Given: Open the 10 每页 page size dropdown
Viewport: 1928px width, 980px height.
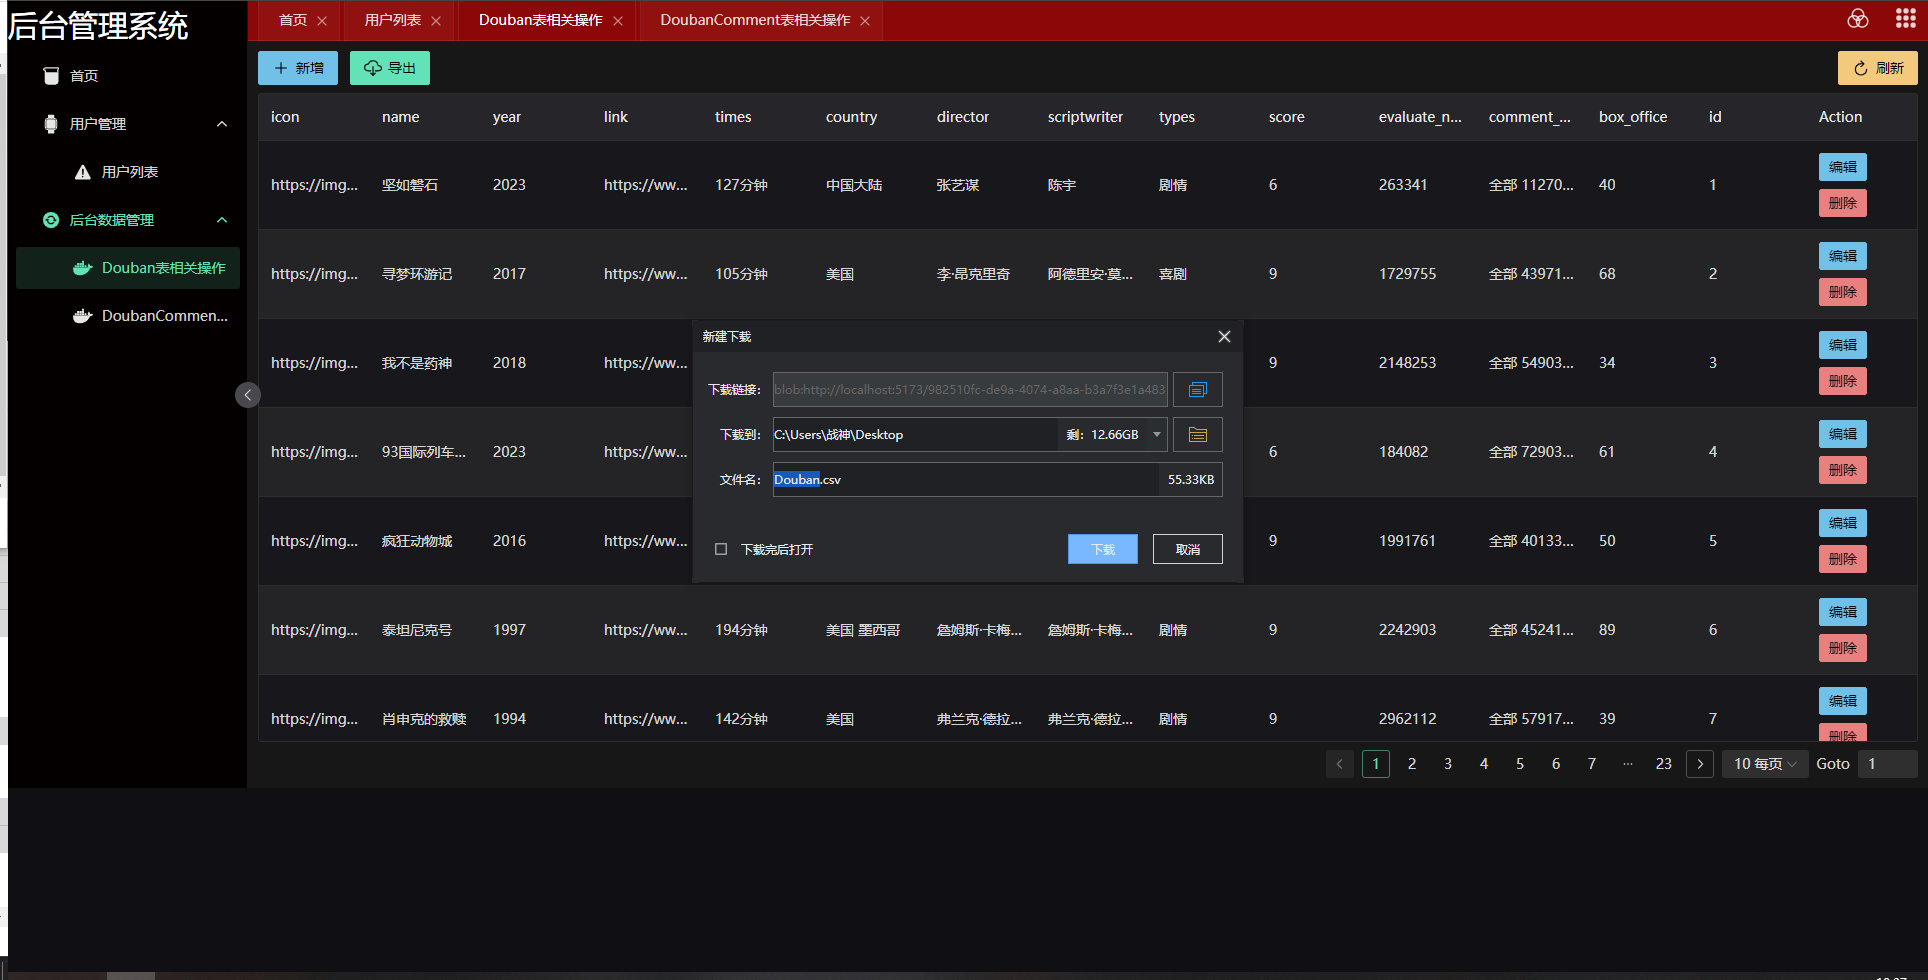Looking at the screenshot, I should pyautogui.click(x=1764, y=764).
